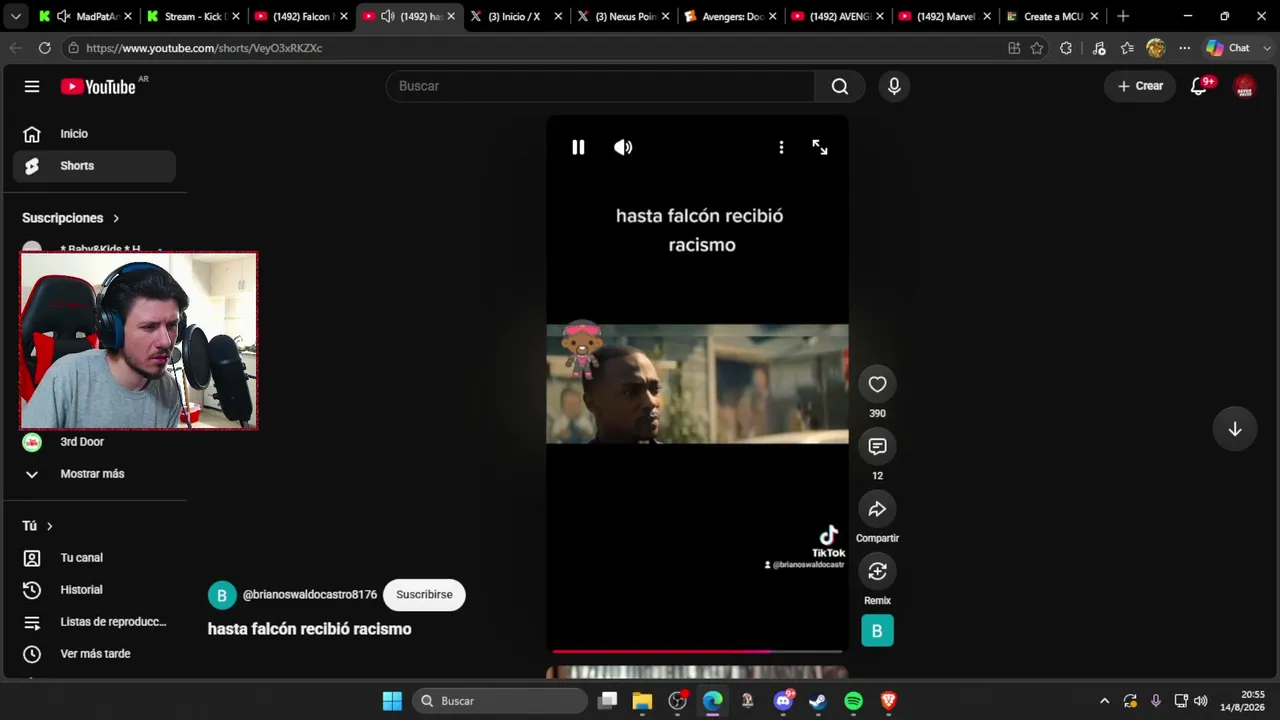Open Ver más tarde in the sidebar
1280x720 pixels.
point(94,654)
